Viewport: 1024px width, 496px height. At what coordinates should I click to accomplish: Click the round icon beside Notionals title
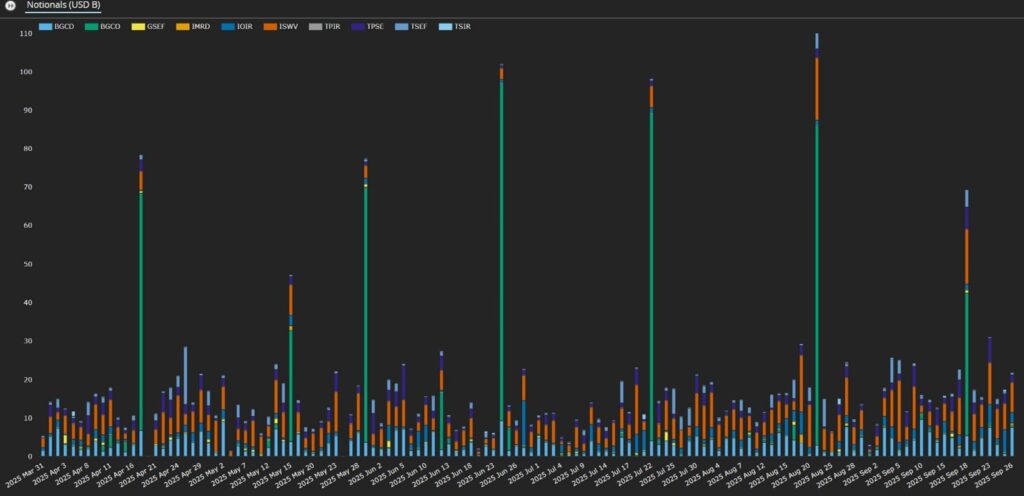coord(9,6)
